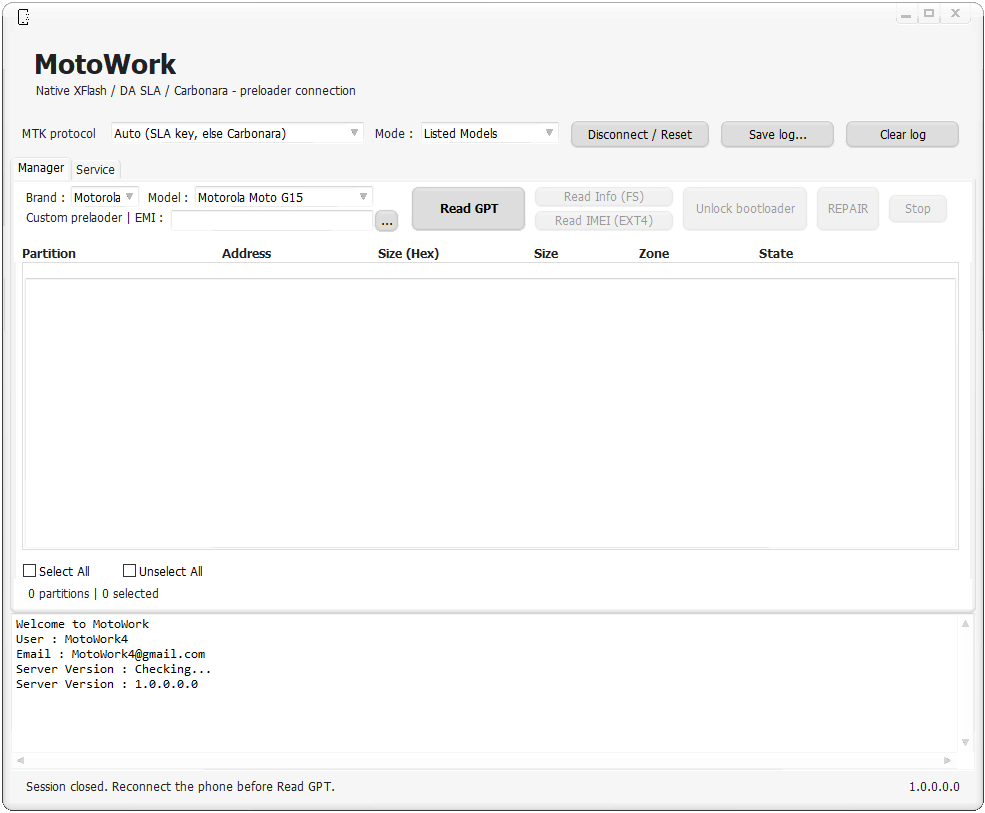985x813 pixels.
Task: Click the 'User : MotoWork4' log line
Action: pos(72,639)
